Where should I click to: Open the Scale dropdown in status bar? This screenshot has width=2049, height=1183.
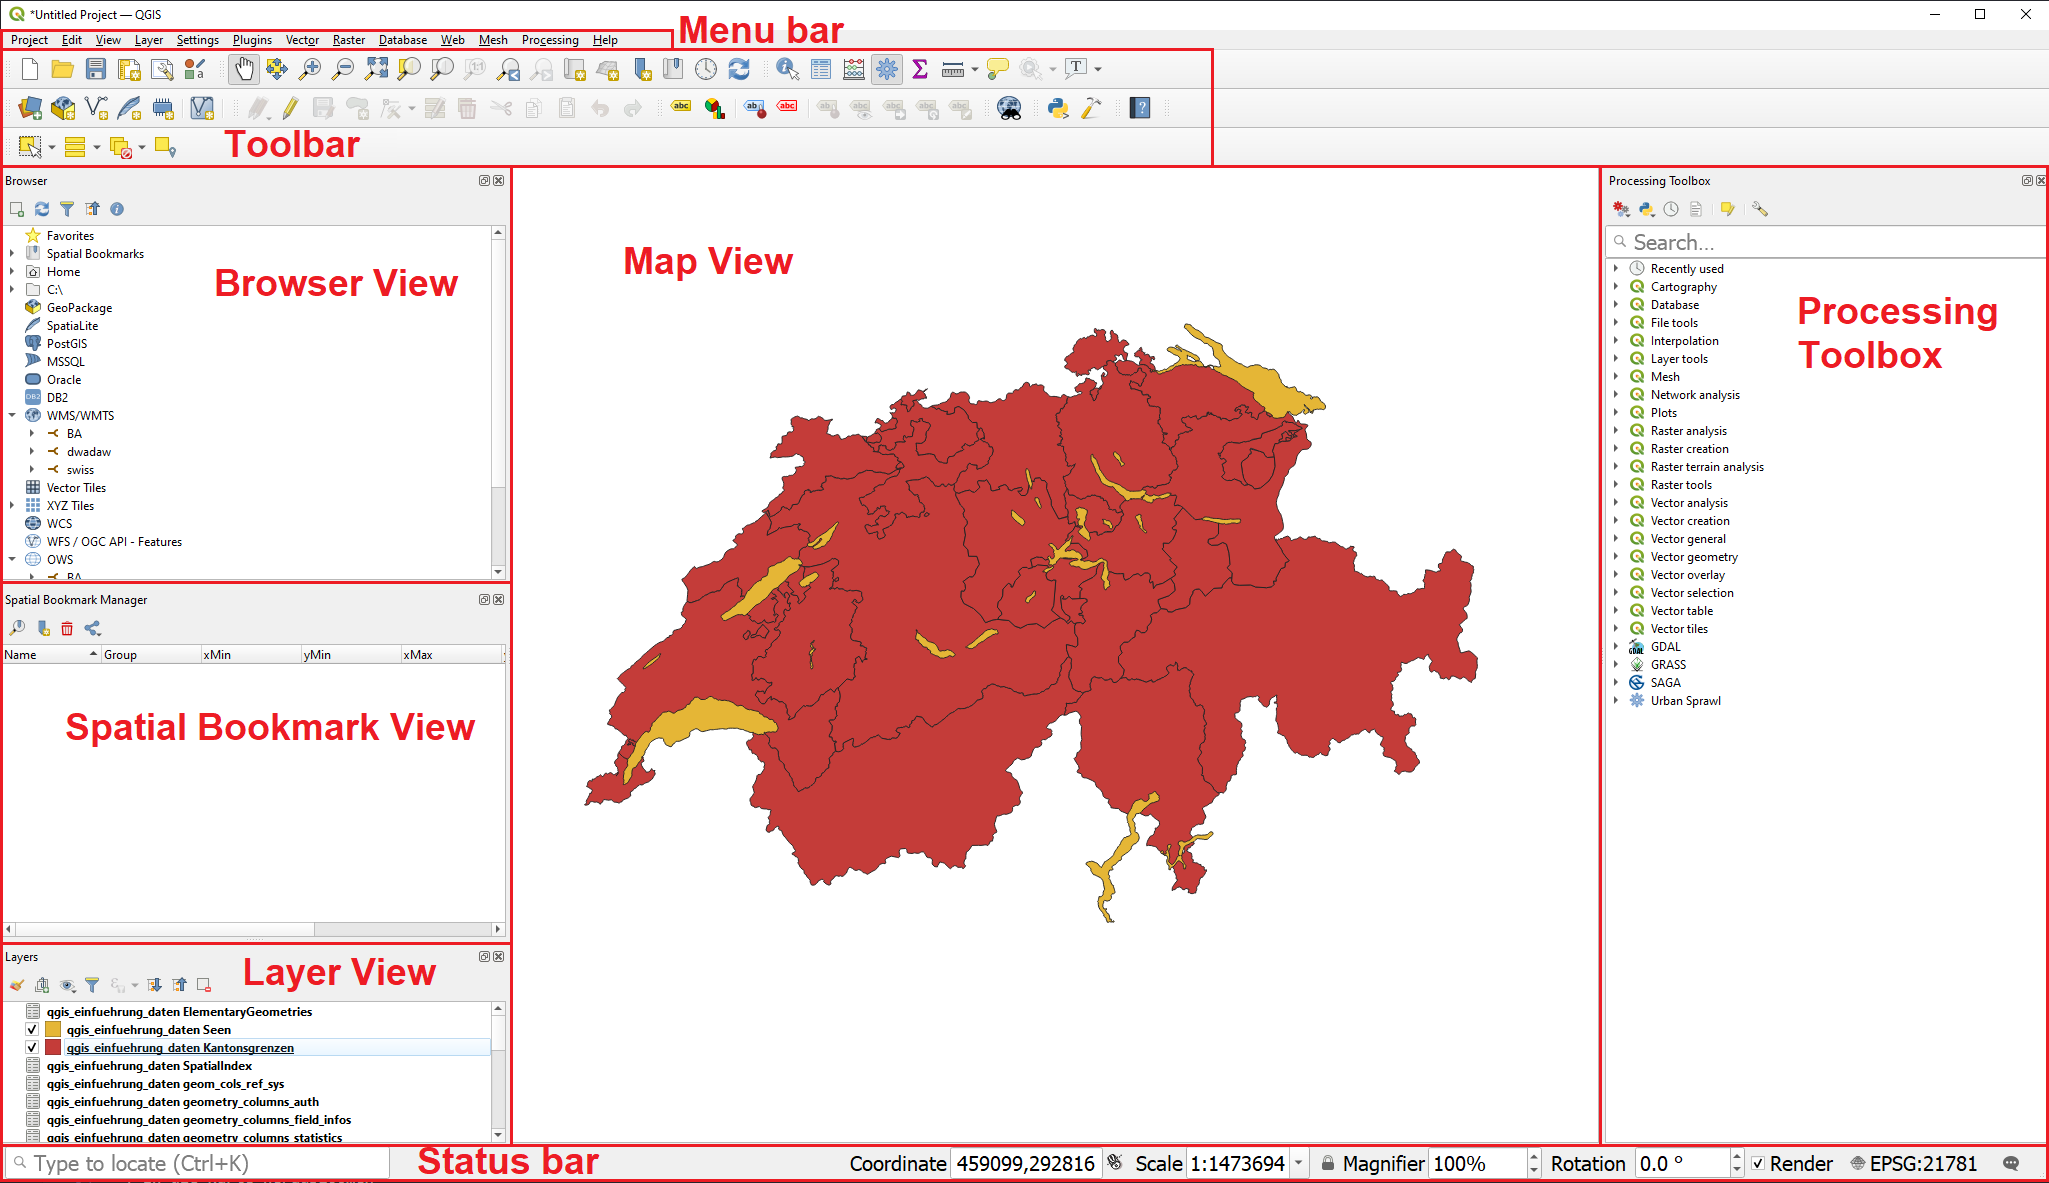1298,1163
